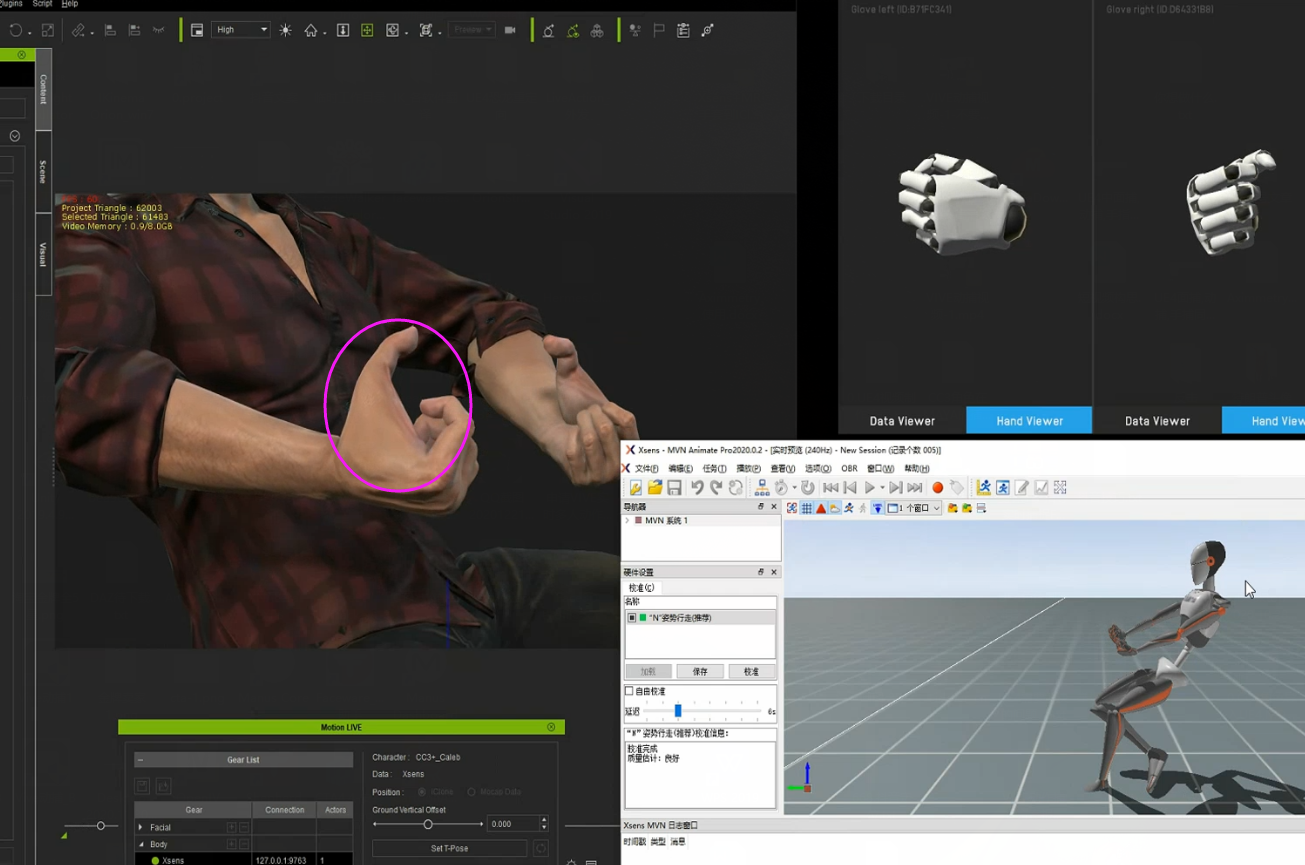Image resolution: width=1305 pixels, height=865 pixels.
Task: Open the 帮助(H) menu in Xsens
Action: 917,468
